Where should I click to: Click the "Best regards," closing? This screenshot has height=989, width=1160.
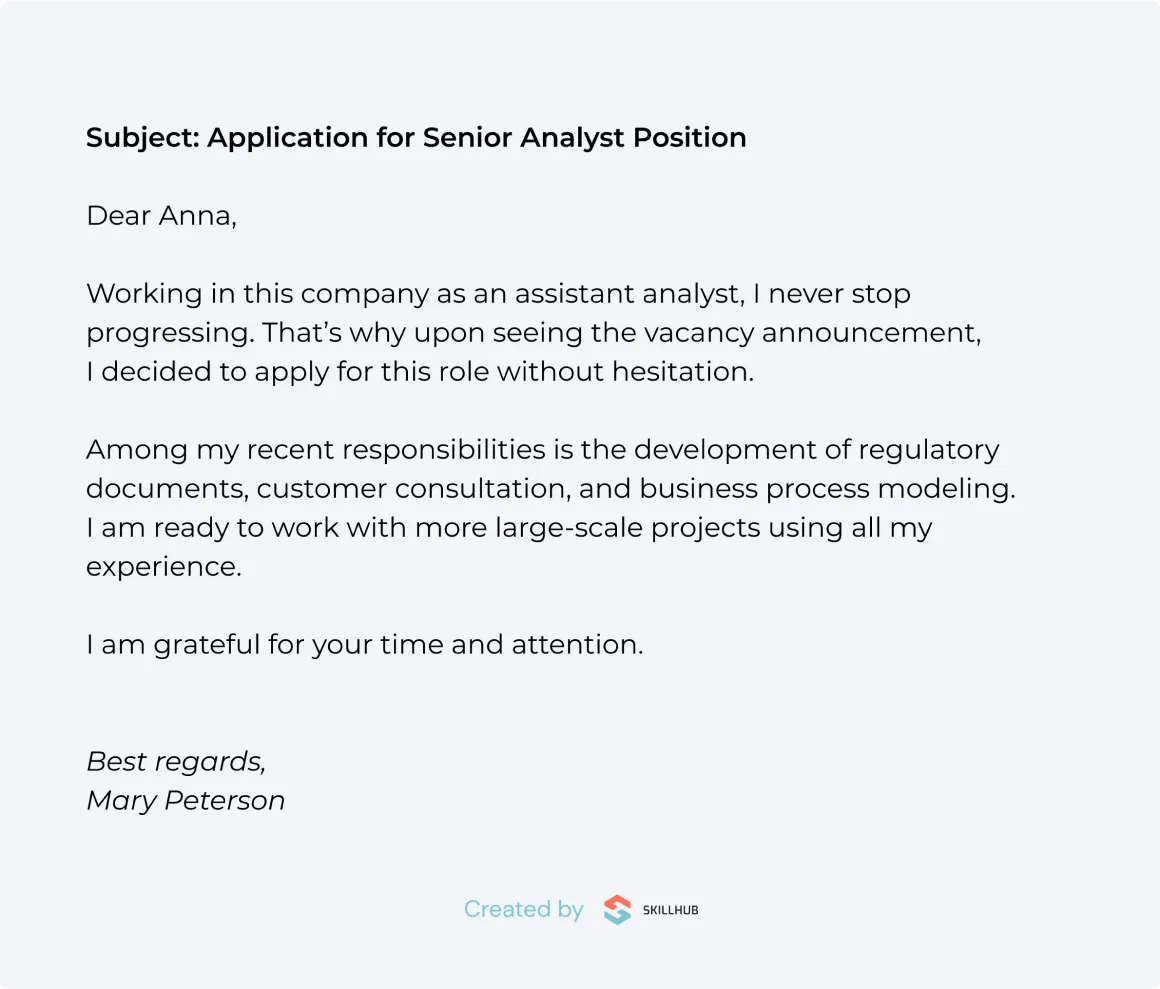[176, 762]
